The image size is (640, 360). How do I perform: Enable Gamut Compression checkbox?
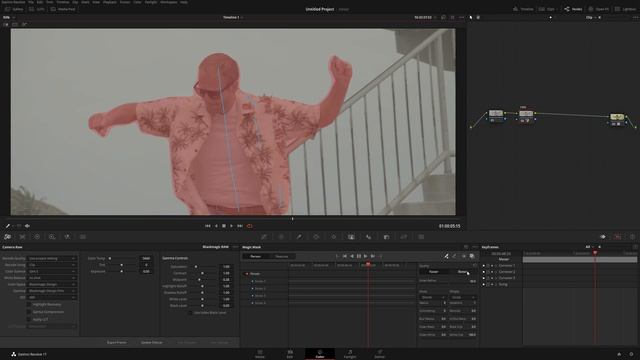click(29, 312)
